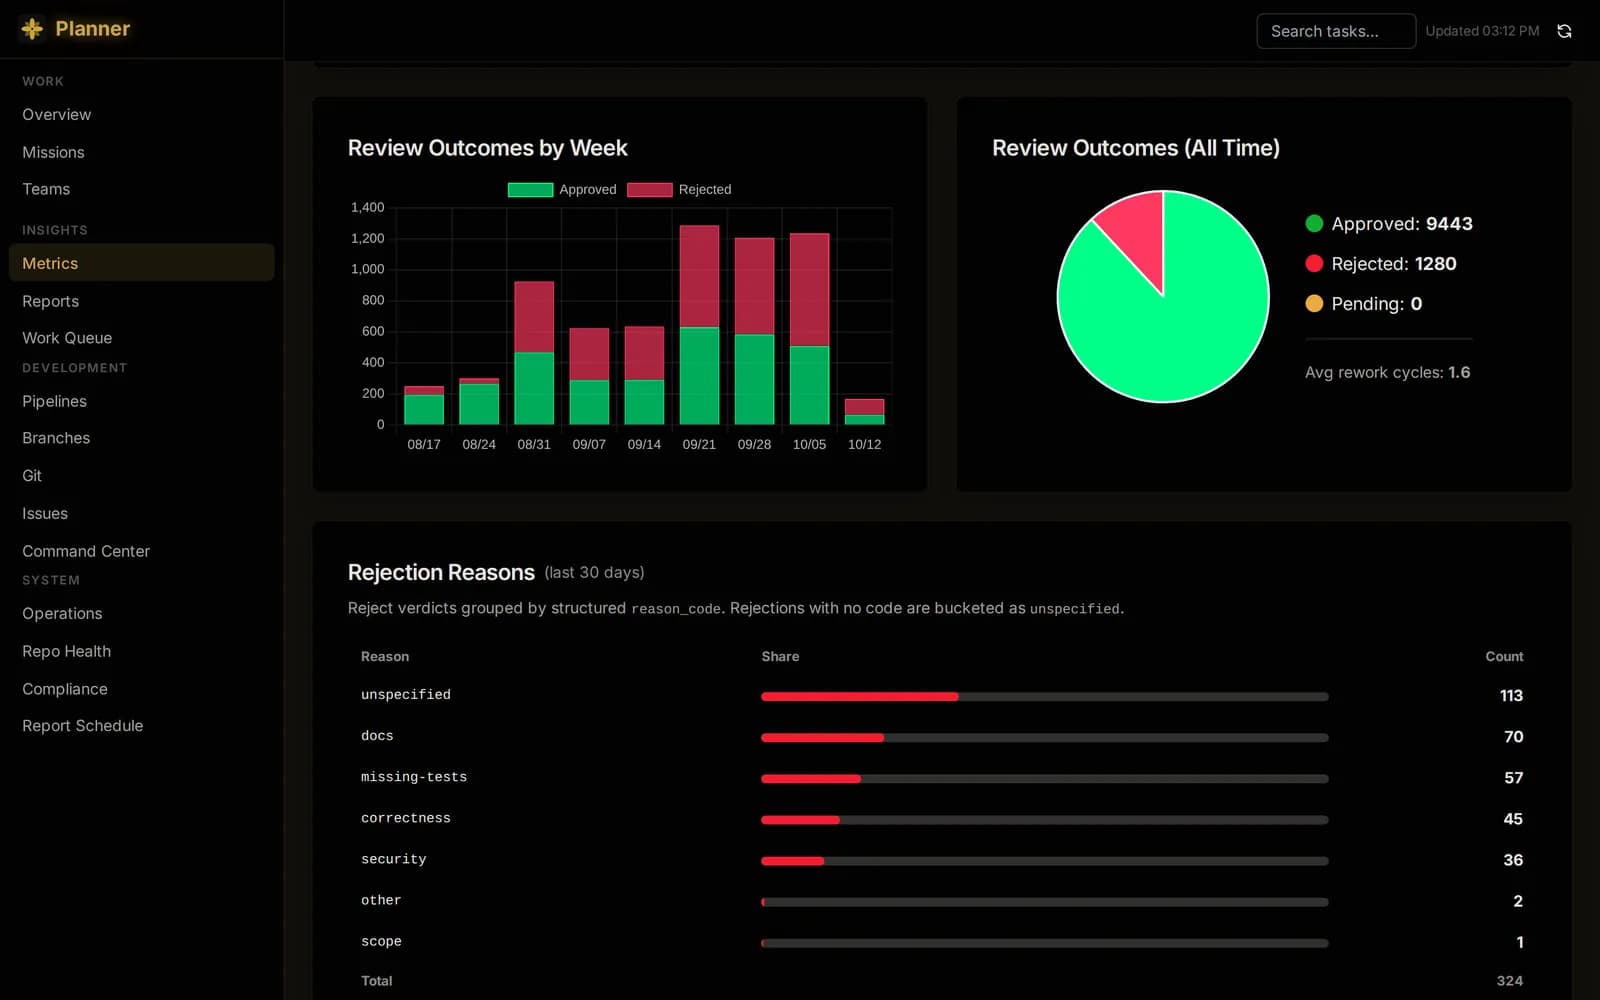Open Repo Health page

(x=67, y=651)
